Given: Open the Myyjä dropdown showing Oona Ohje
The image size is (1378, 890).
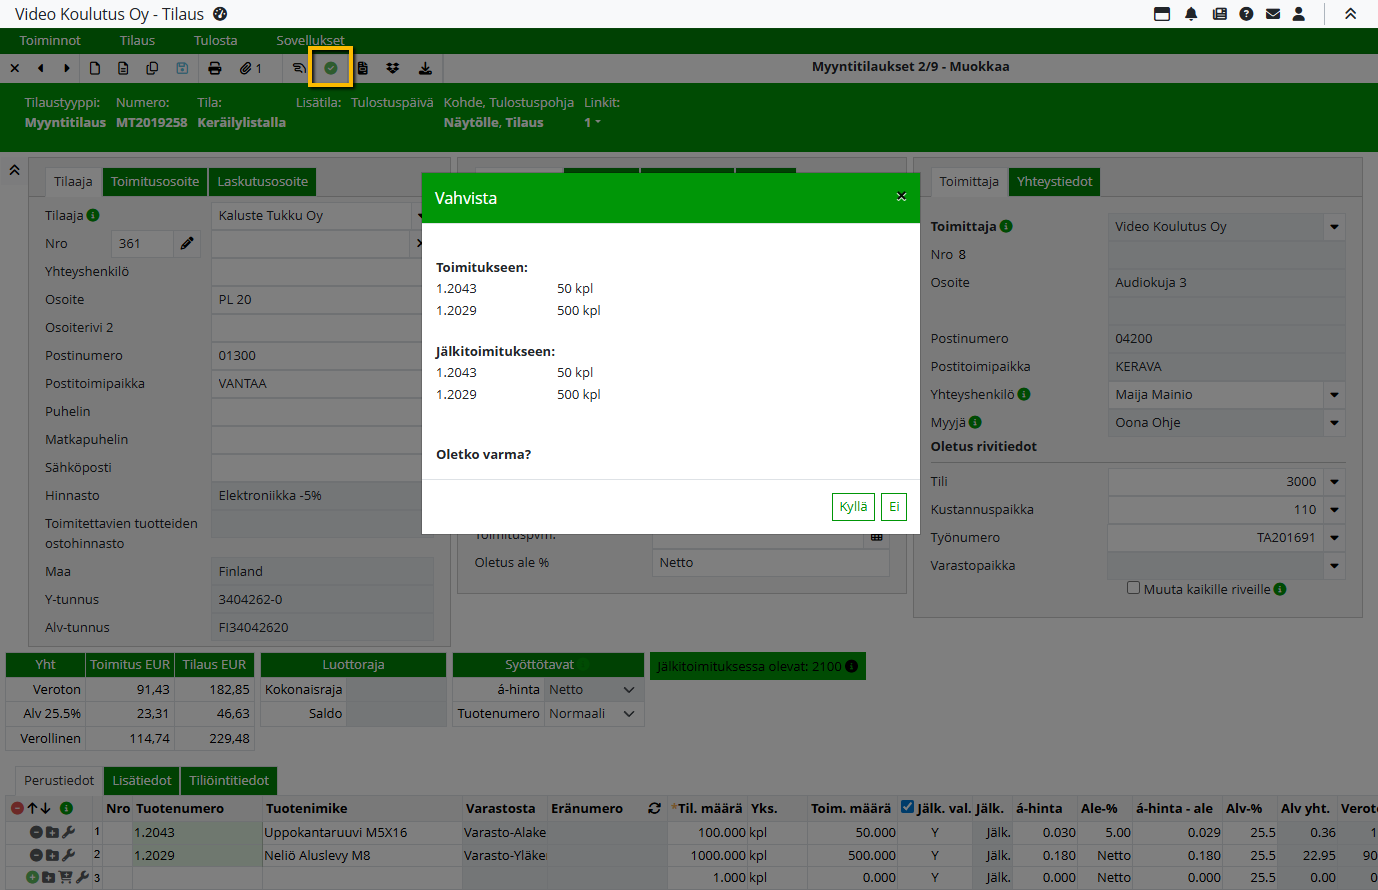Looking at the screenshot, I should click(x=1334, y=423).
